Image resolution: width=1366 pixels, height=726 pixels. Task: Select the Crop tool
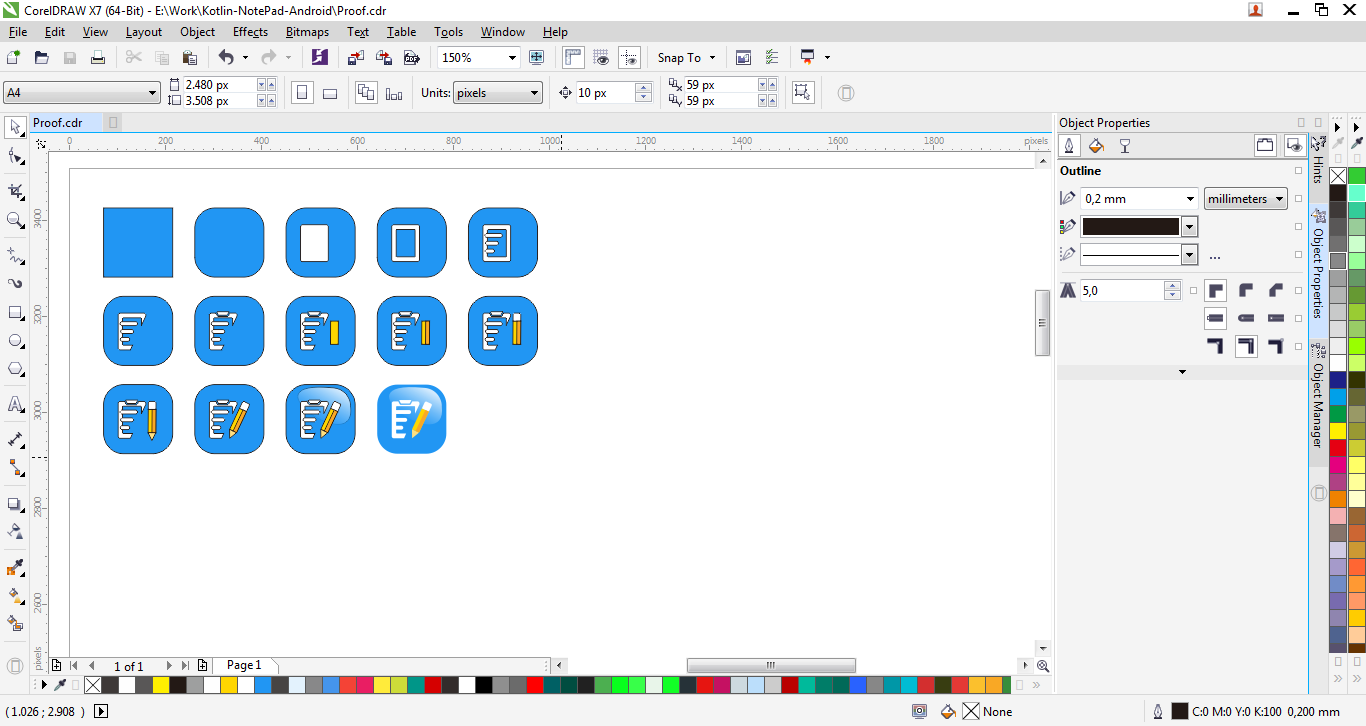15,190
